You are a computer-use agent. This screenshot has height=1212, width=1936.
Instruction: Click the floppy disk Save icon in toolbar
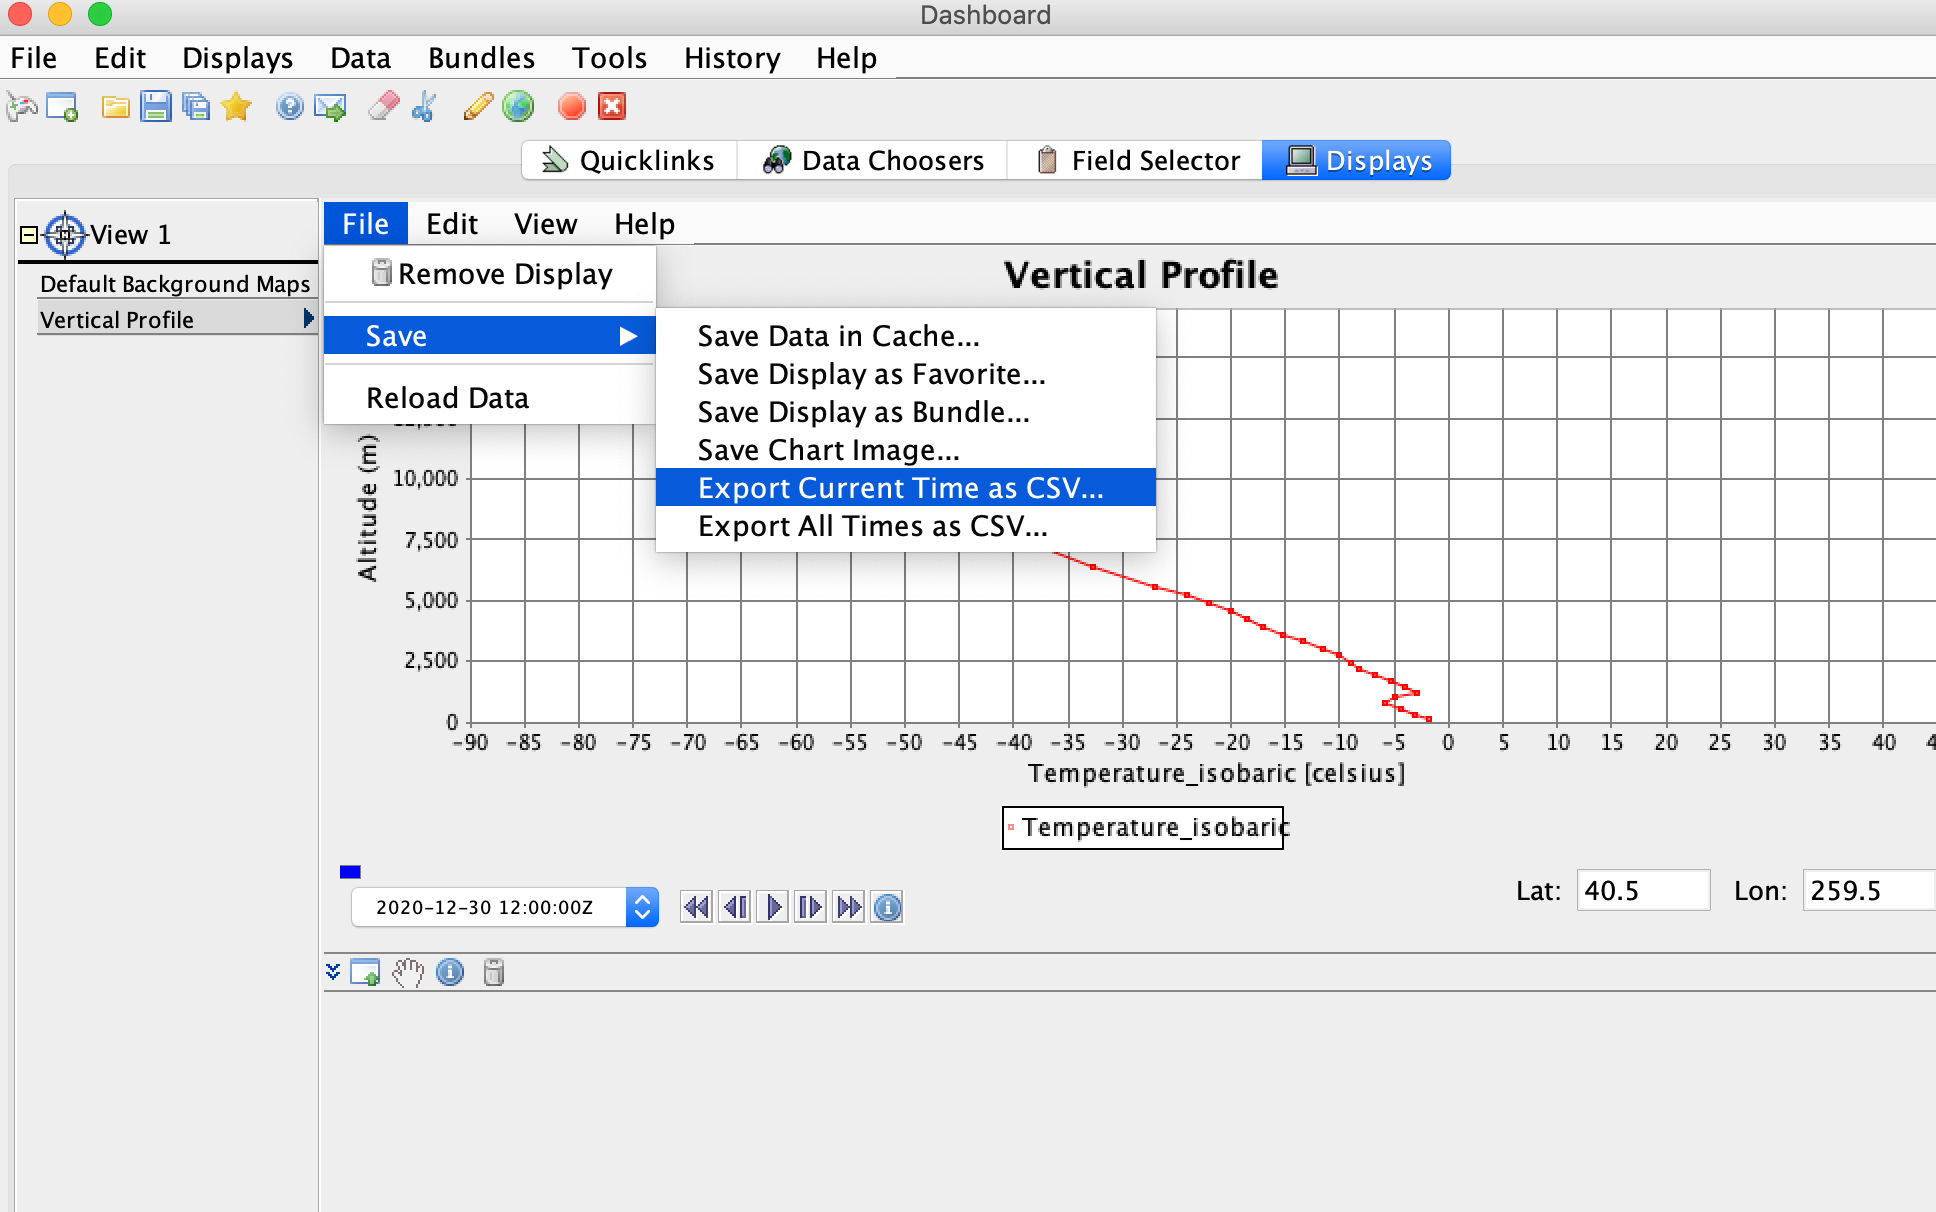[155, 106]
